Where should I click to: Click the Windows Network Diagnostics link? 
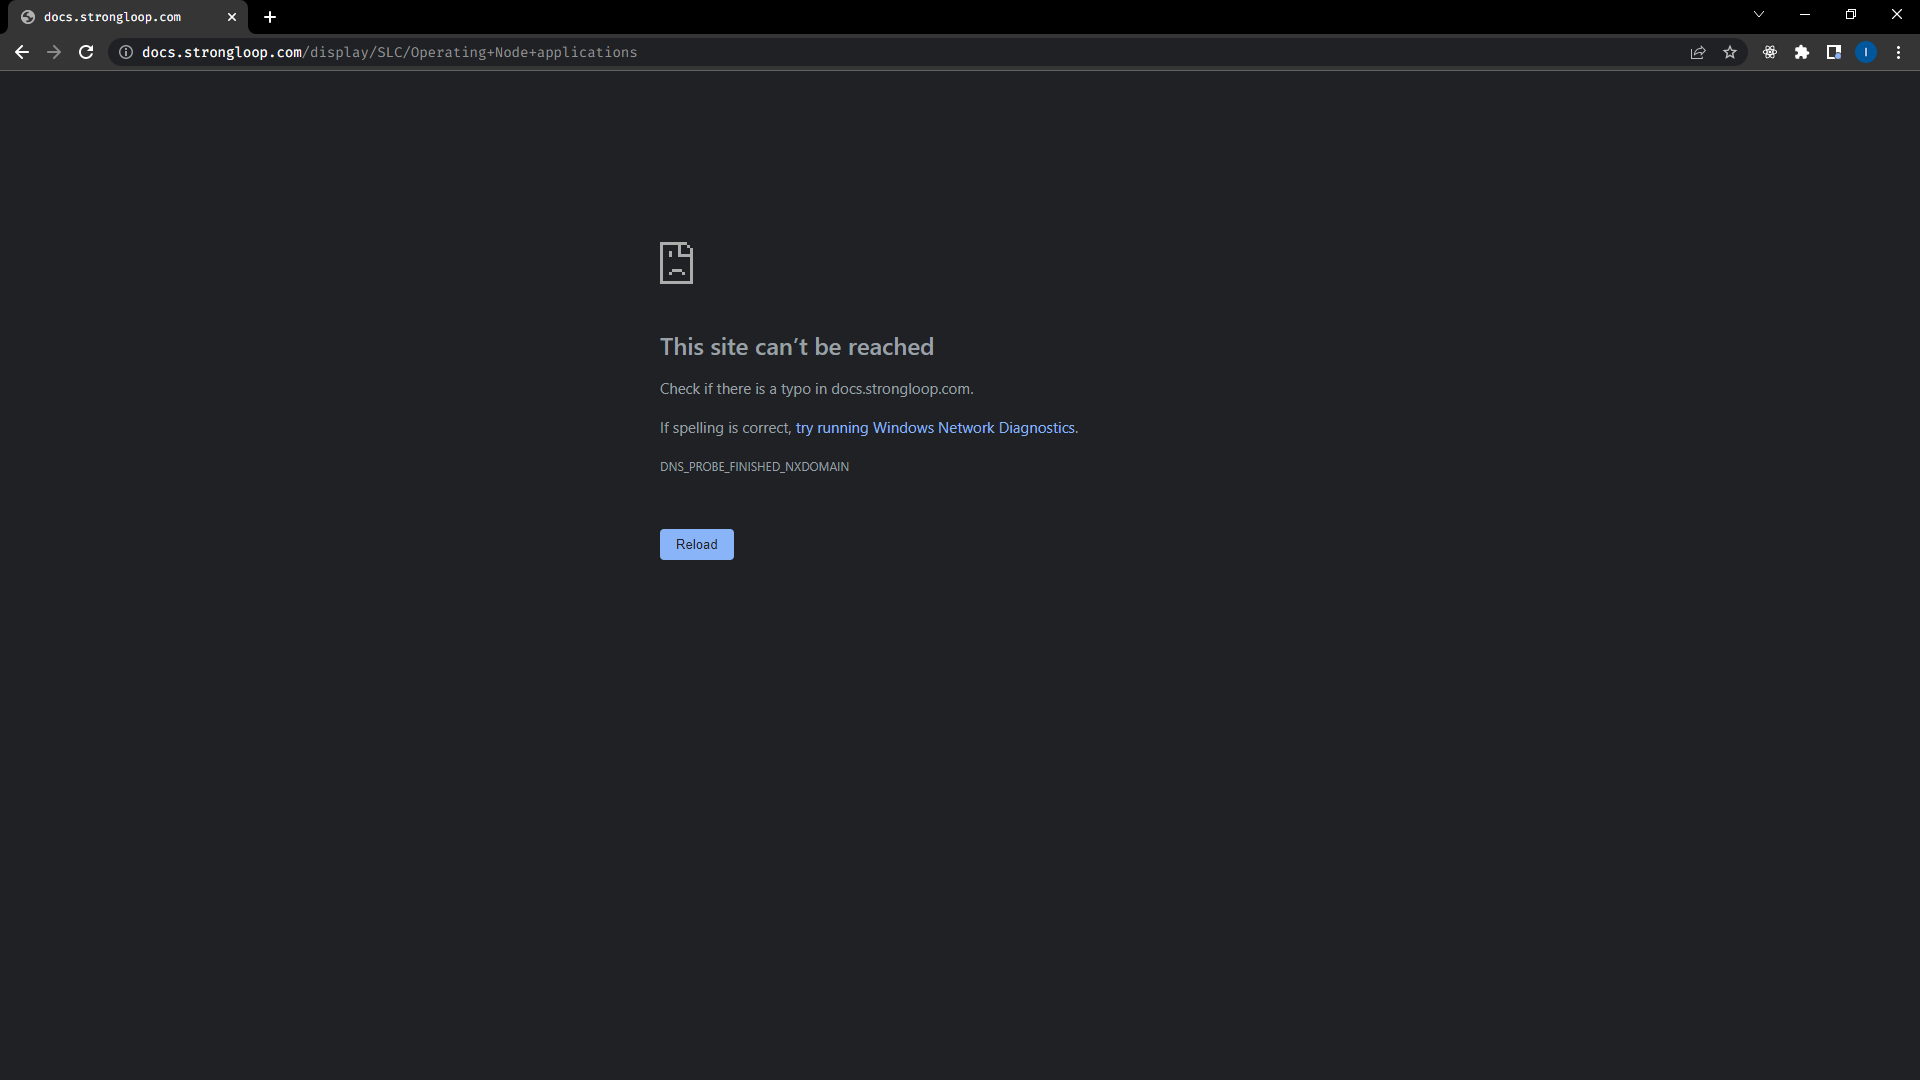tap(936, 428)
